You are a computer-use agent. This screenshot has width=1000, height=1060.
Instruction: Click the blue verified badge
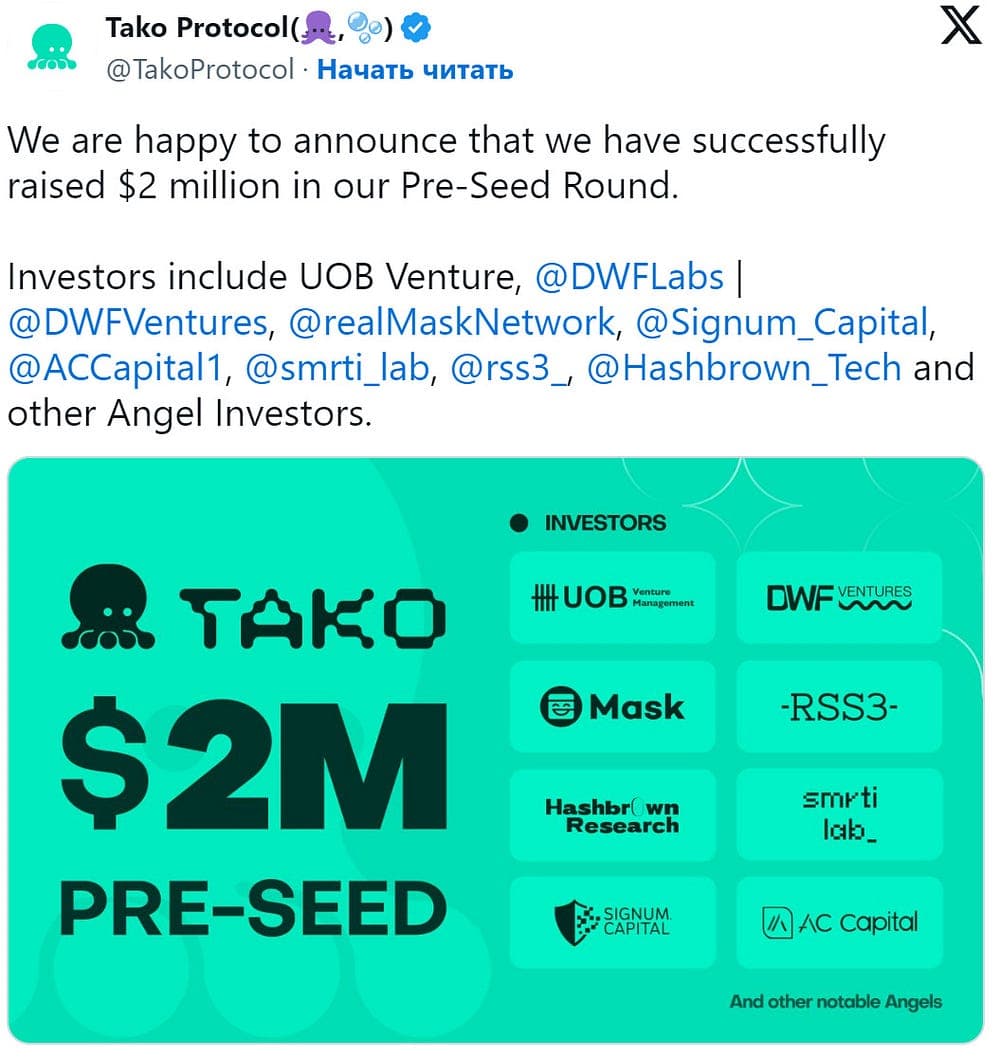[415, 28]
